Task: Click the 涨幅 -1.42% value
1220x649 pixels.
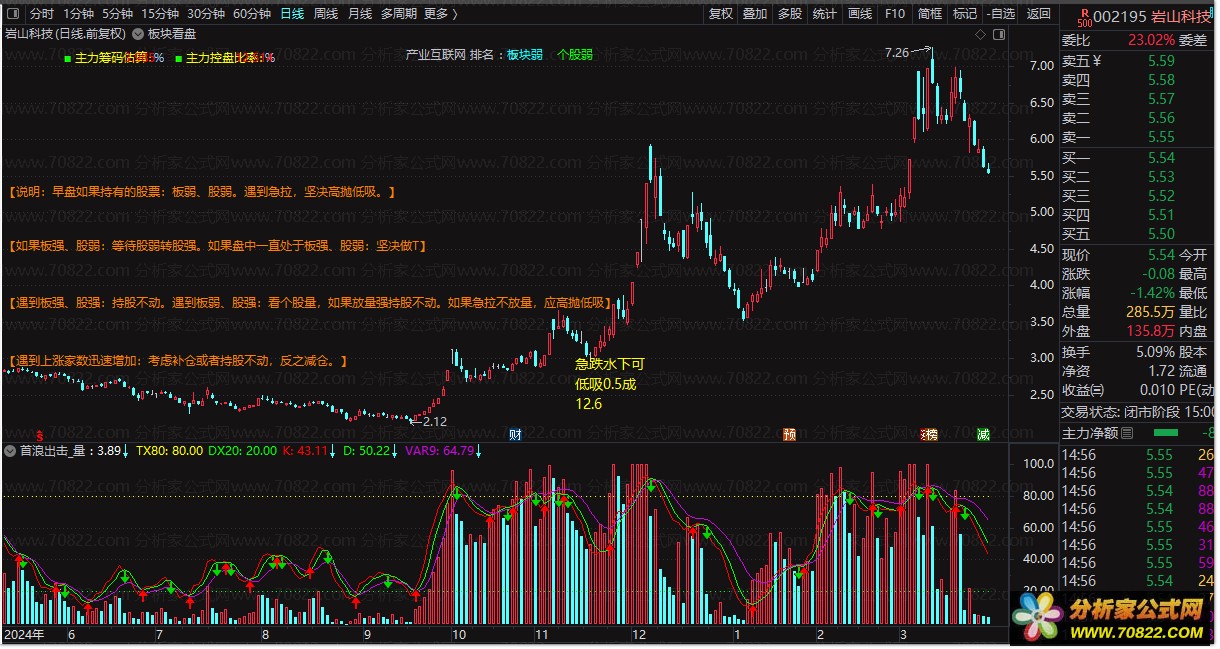Action: click(x=1151, y=293)
